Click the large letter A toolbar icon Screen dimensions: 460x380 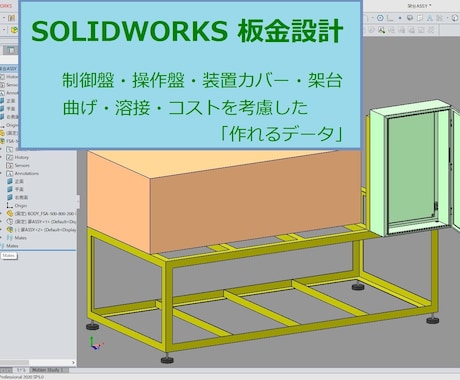click(430, 18)
